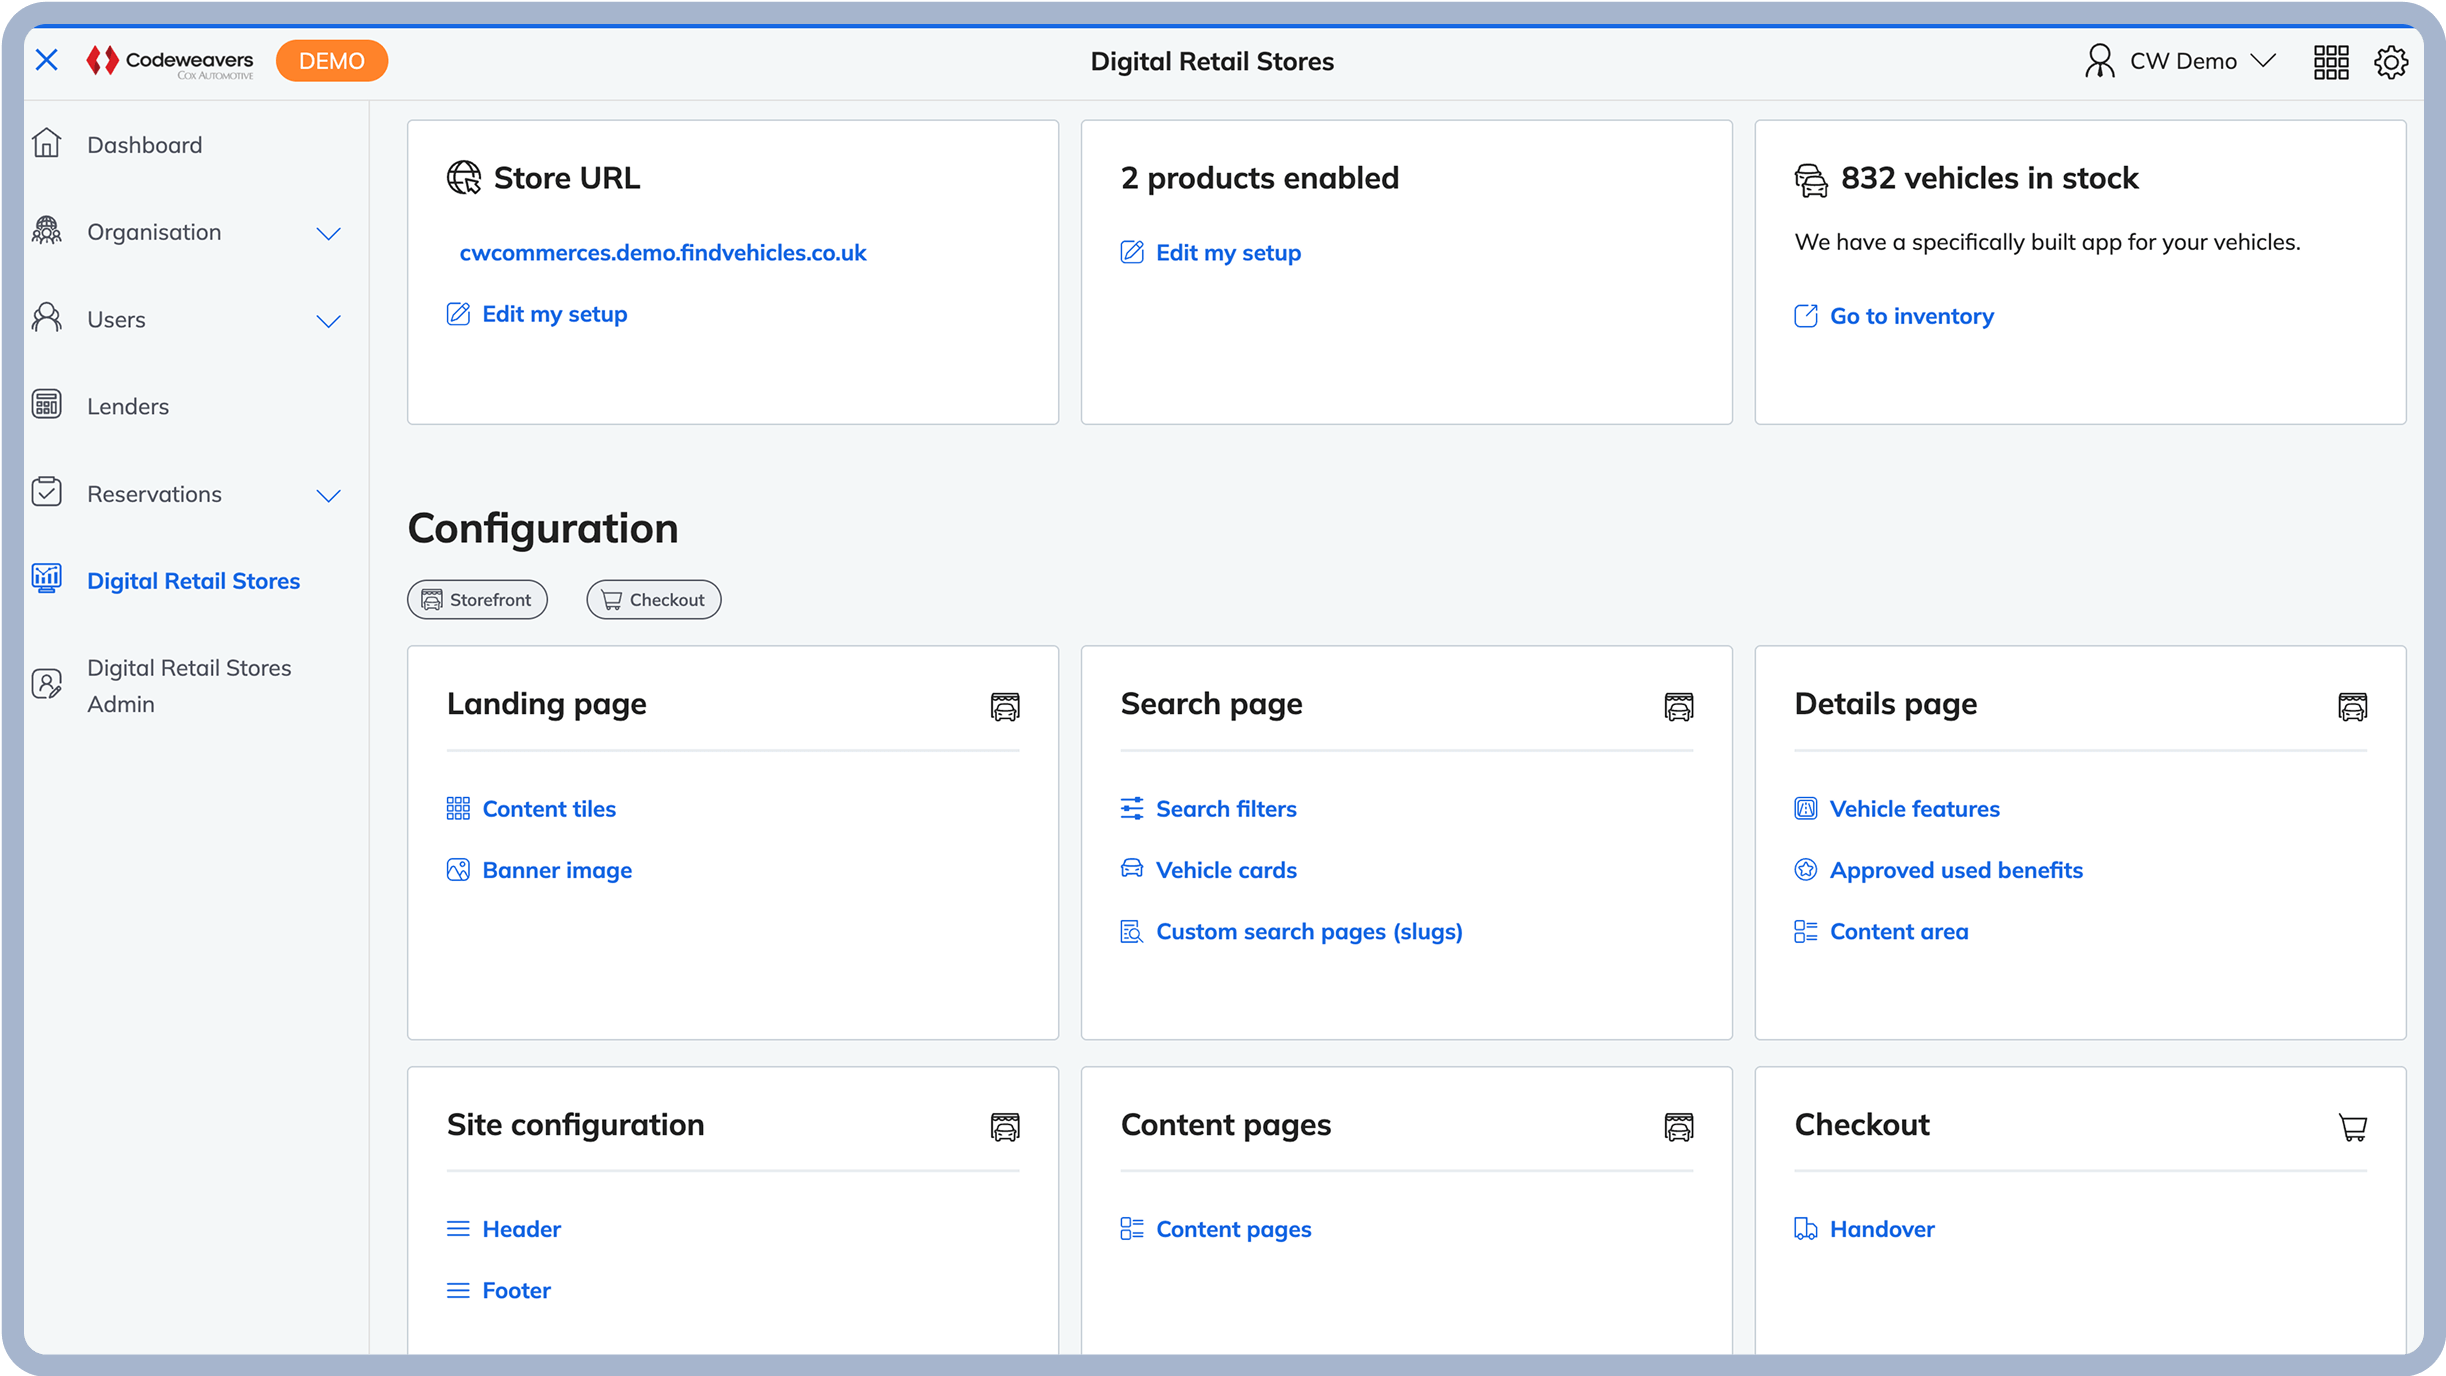Click the Reservations label in sidebar
This screenshot has width=2446, height=1376.
(x=154, y=494)
